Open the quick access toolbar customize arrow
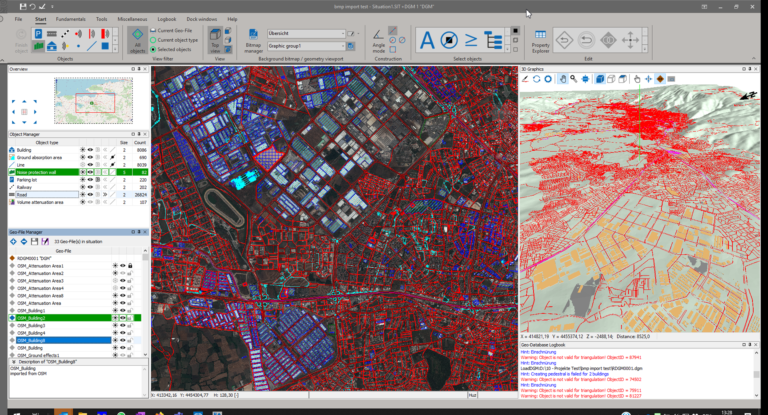Viewport: 768px width, 415px height. click(52, 7)
